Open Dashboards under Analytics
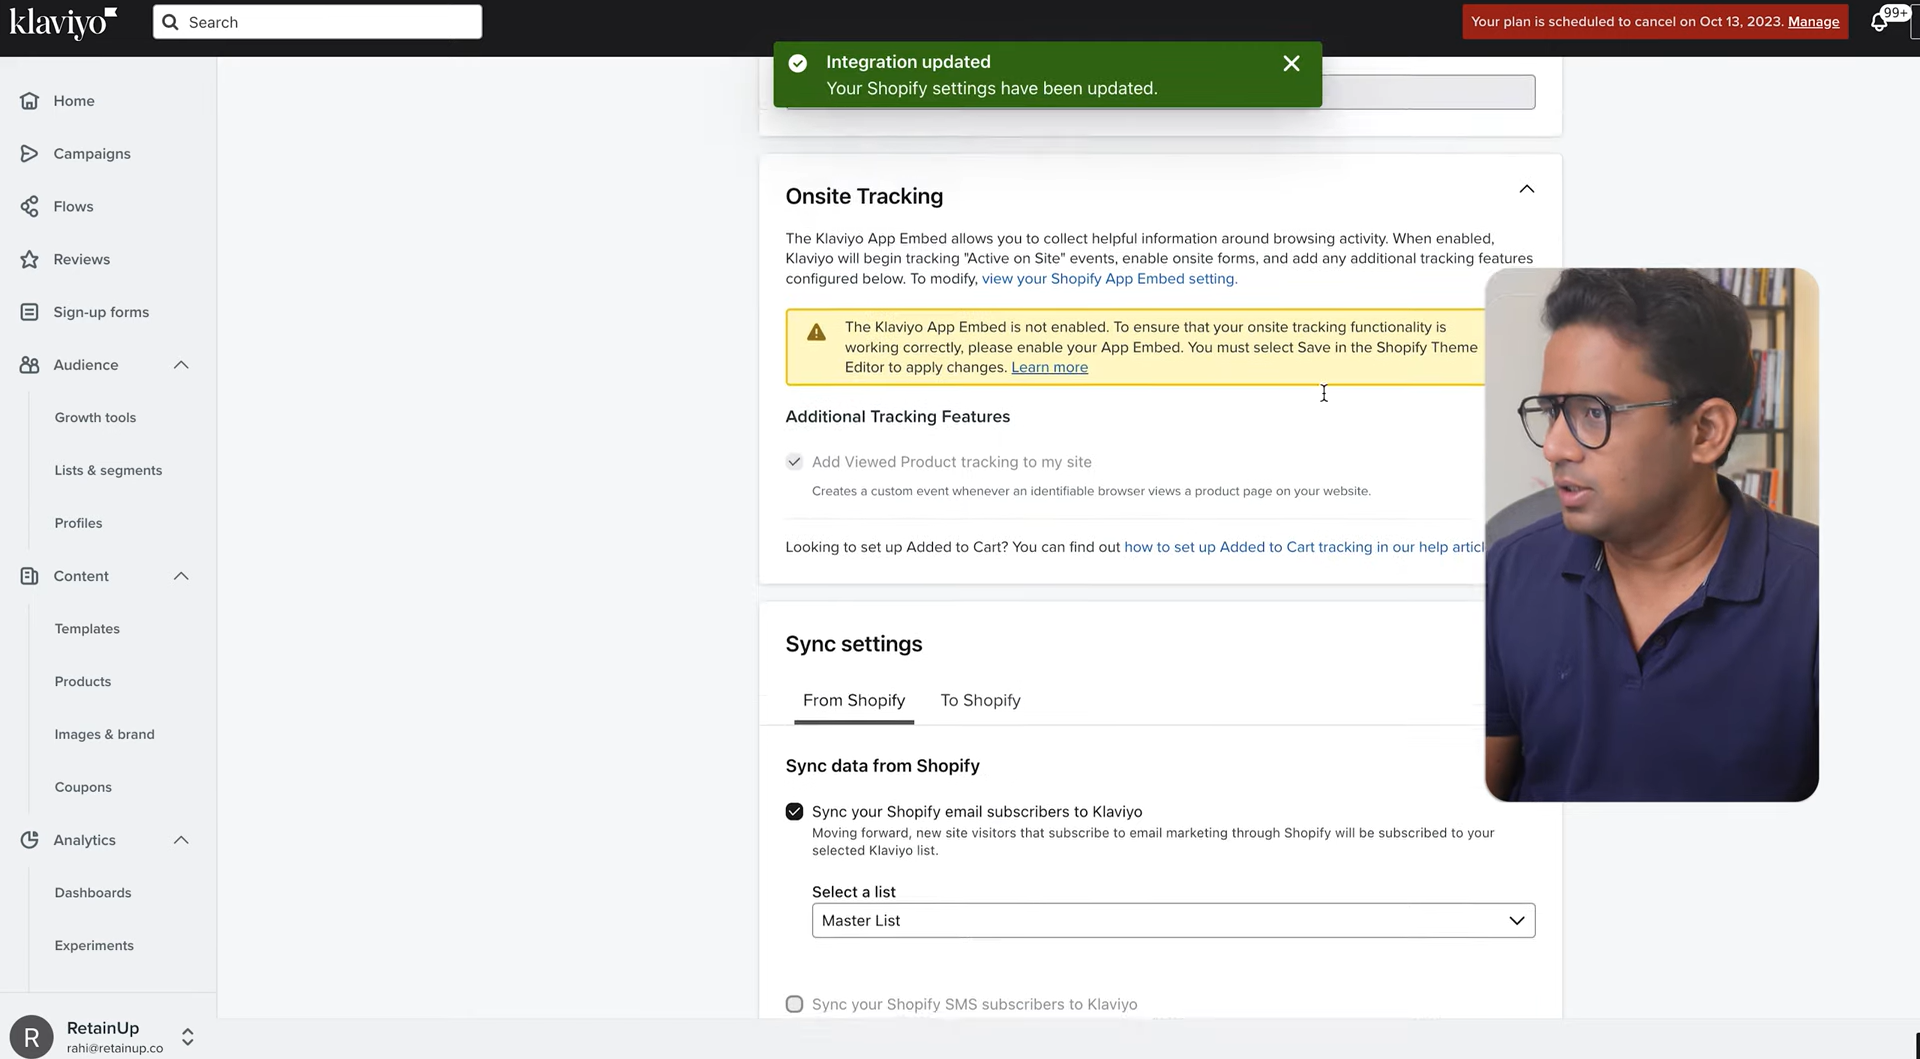1920x1059 pixels. pos(93,893)
